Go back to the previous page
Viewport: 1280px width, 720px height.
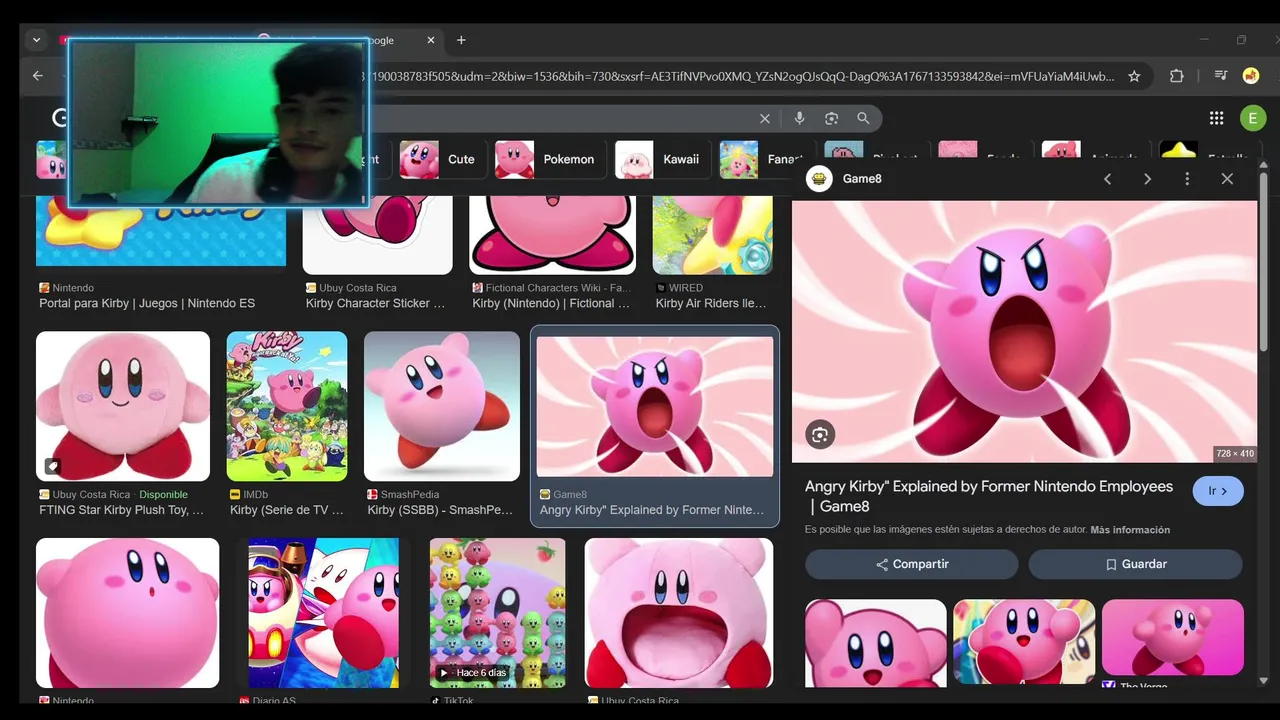[x=38, y=76]
